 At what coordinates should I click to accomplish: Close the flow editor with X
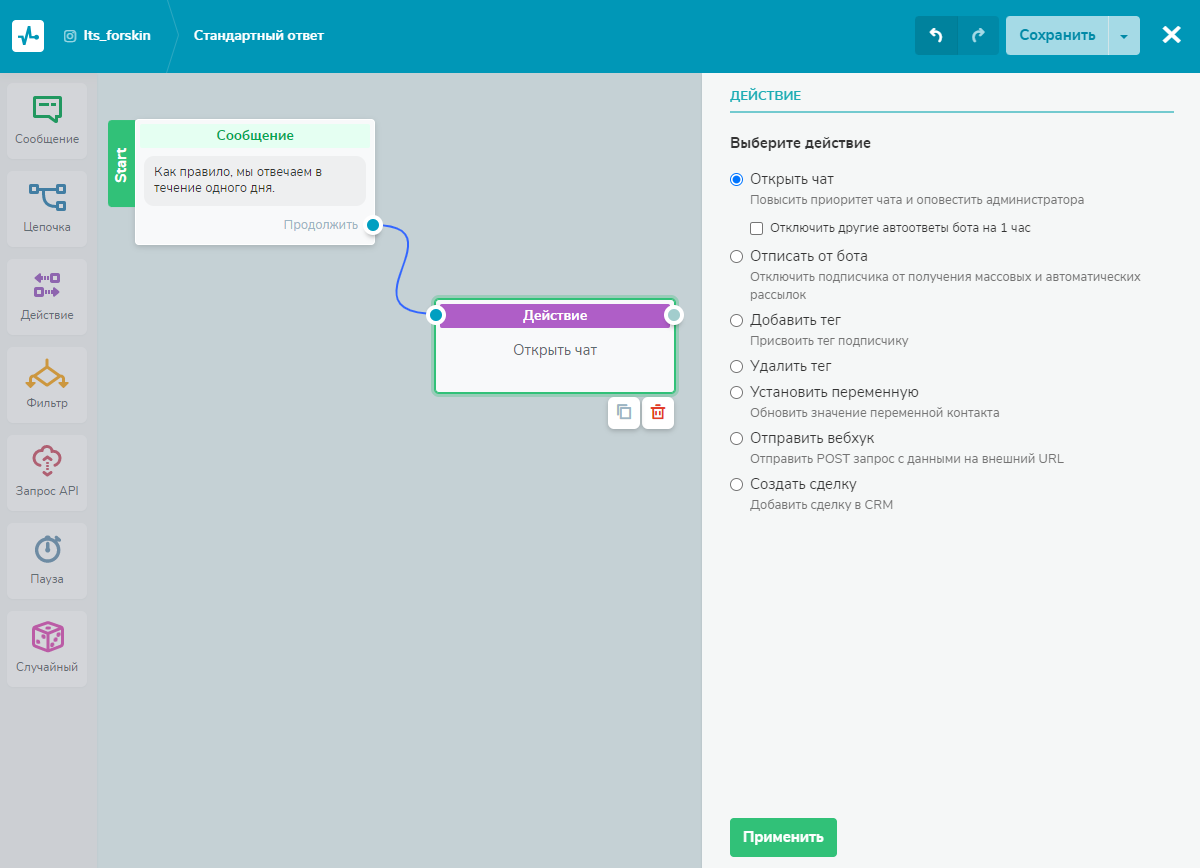pos(1172,35)
